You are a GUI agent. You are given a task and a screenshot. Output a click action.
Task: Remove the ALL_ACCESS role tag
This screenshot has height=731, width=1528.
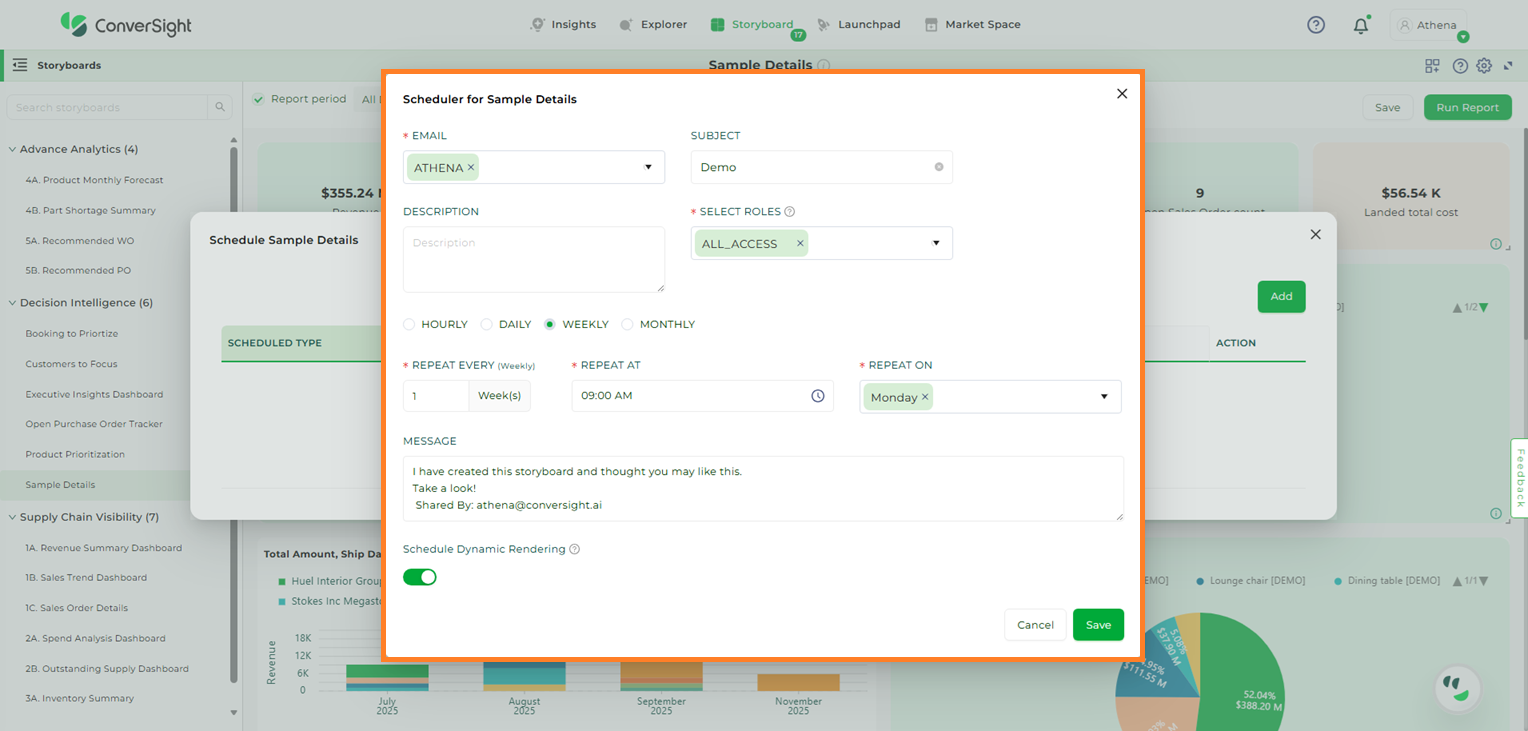click(800, 243)
